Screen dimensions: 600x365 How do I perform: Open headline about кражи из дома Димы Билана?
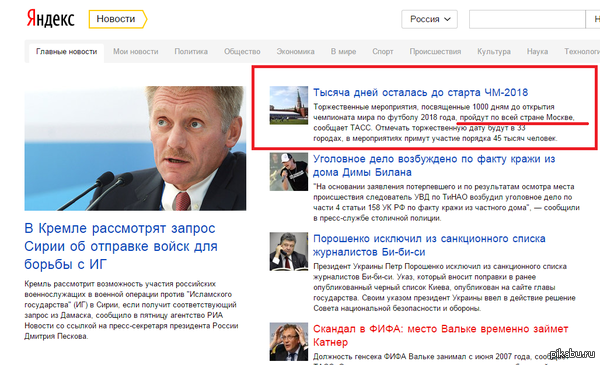(x=434, y=166)
